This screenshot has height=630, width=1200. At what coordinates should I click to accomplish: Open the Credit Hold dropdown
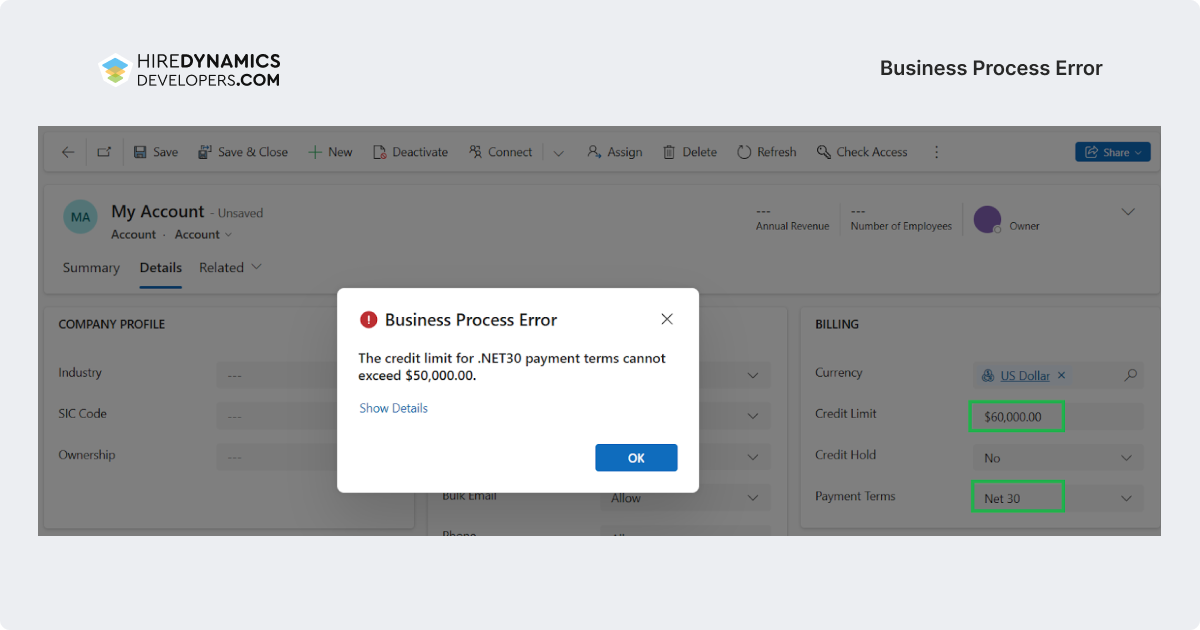1058,457
